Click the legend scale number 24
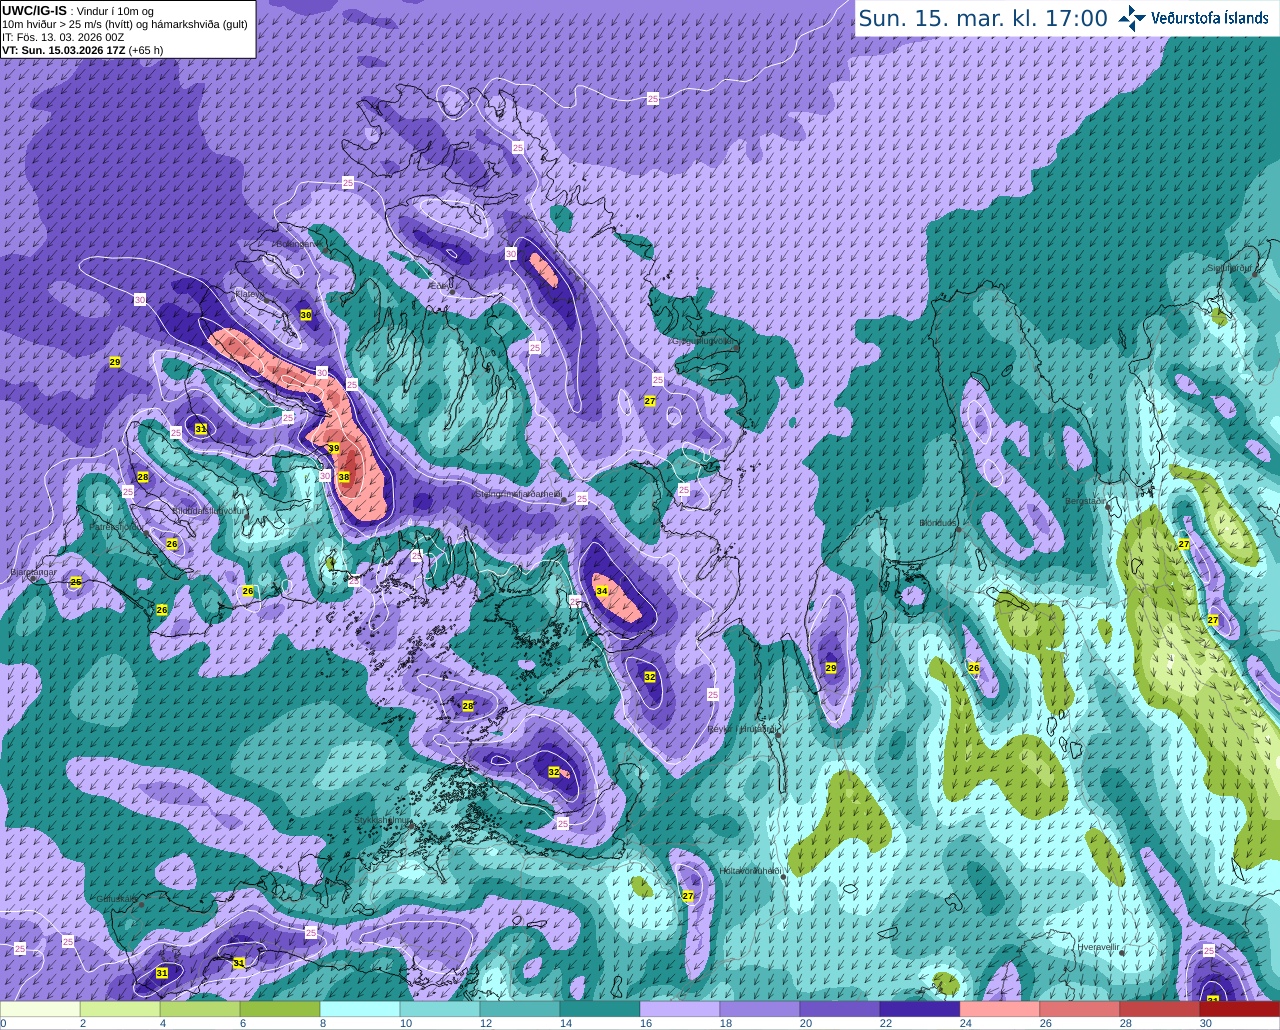1280x1030 pixels. pyautogui.click(x=966, y=1023)
